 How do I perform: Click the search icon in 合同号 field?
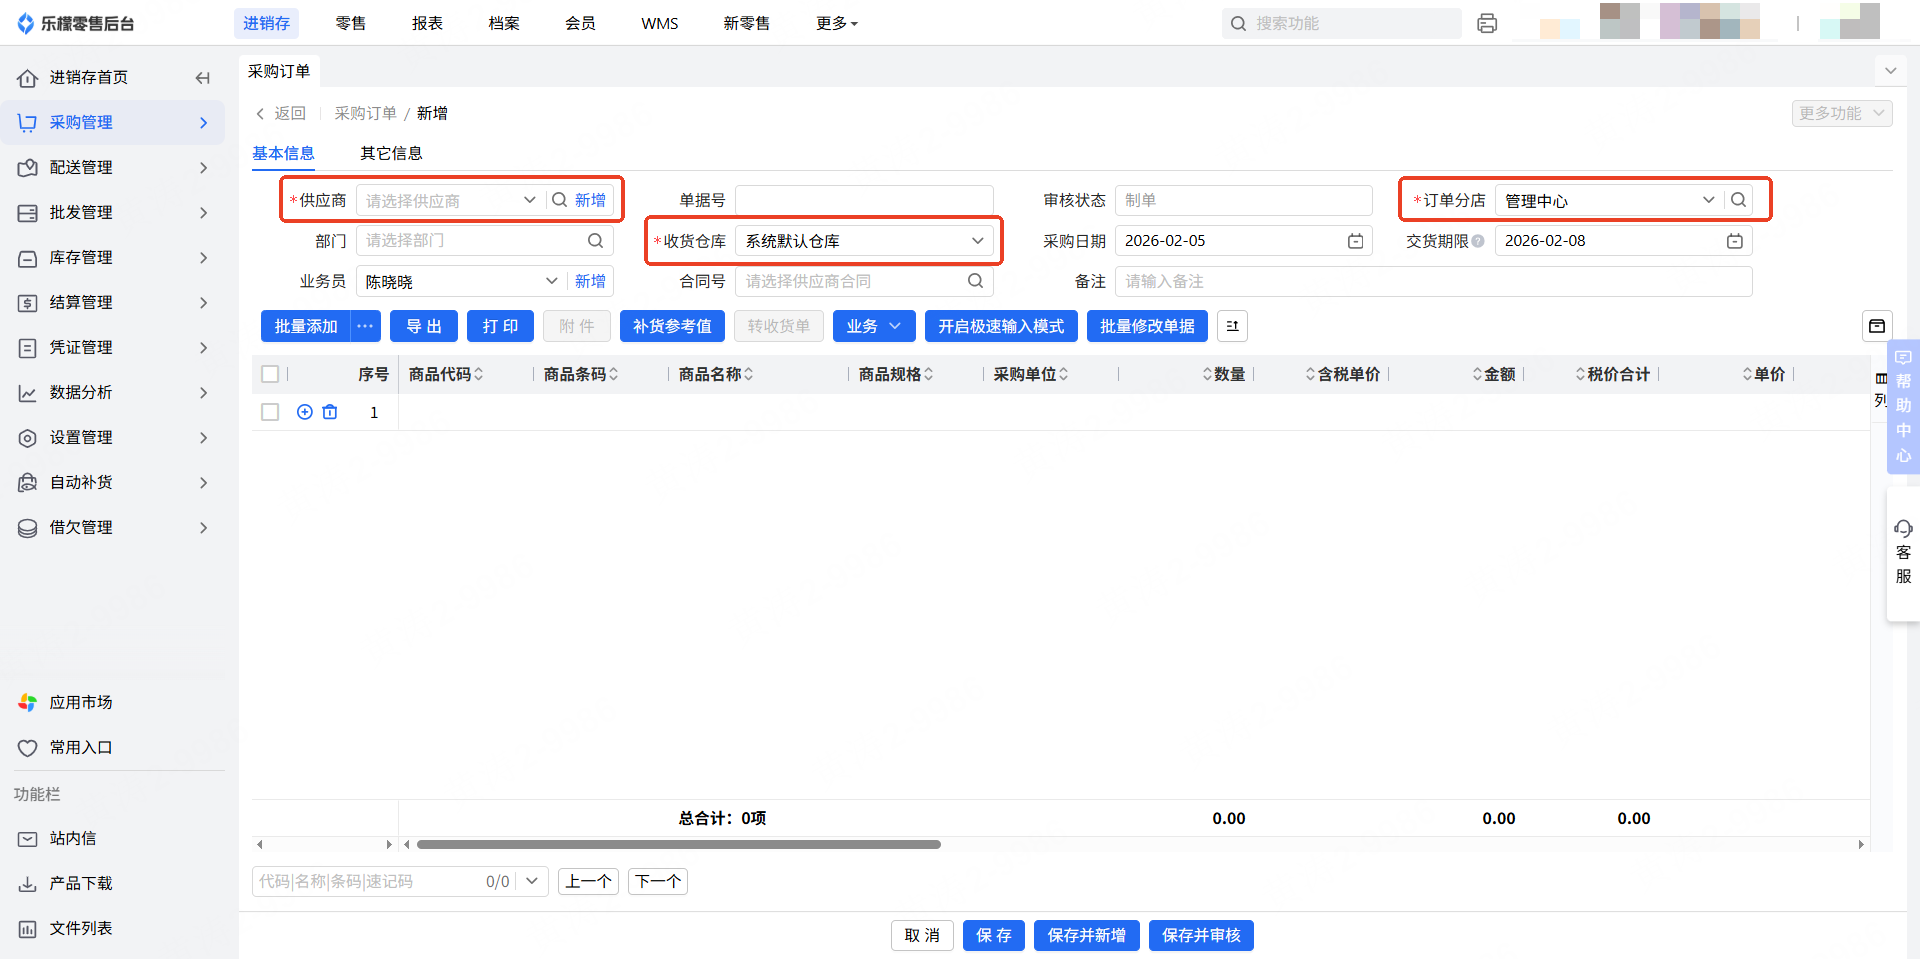coord(975,281)
